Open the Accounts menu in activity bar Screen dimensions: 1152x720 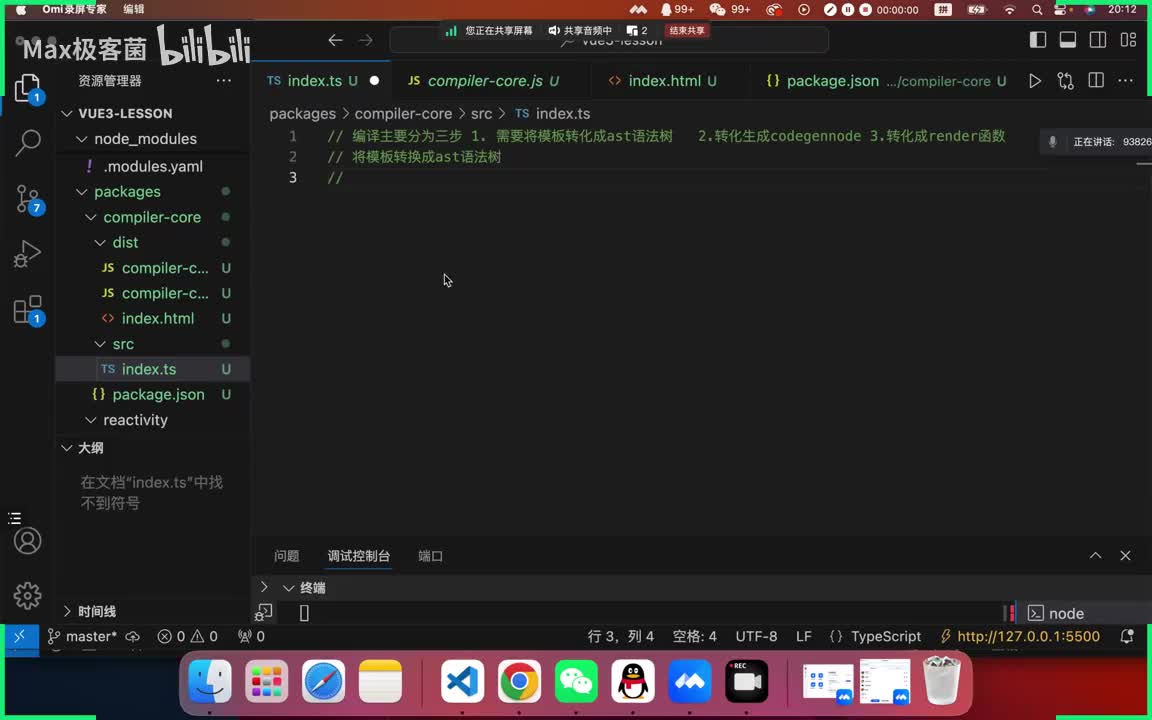(28, 541)
